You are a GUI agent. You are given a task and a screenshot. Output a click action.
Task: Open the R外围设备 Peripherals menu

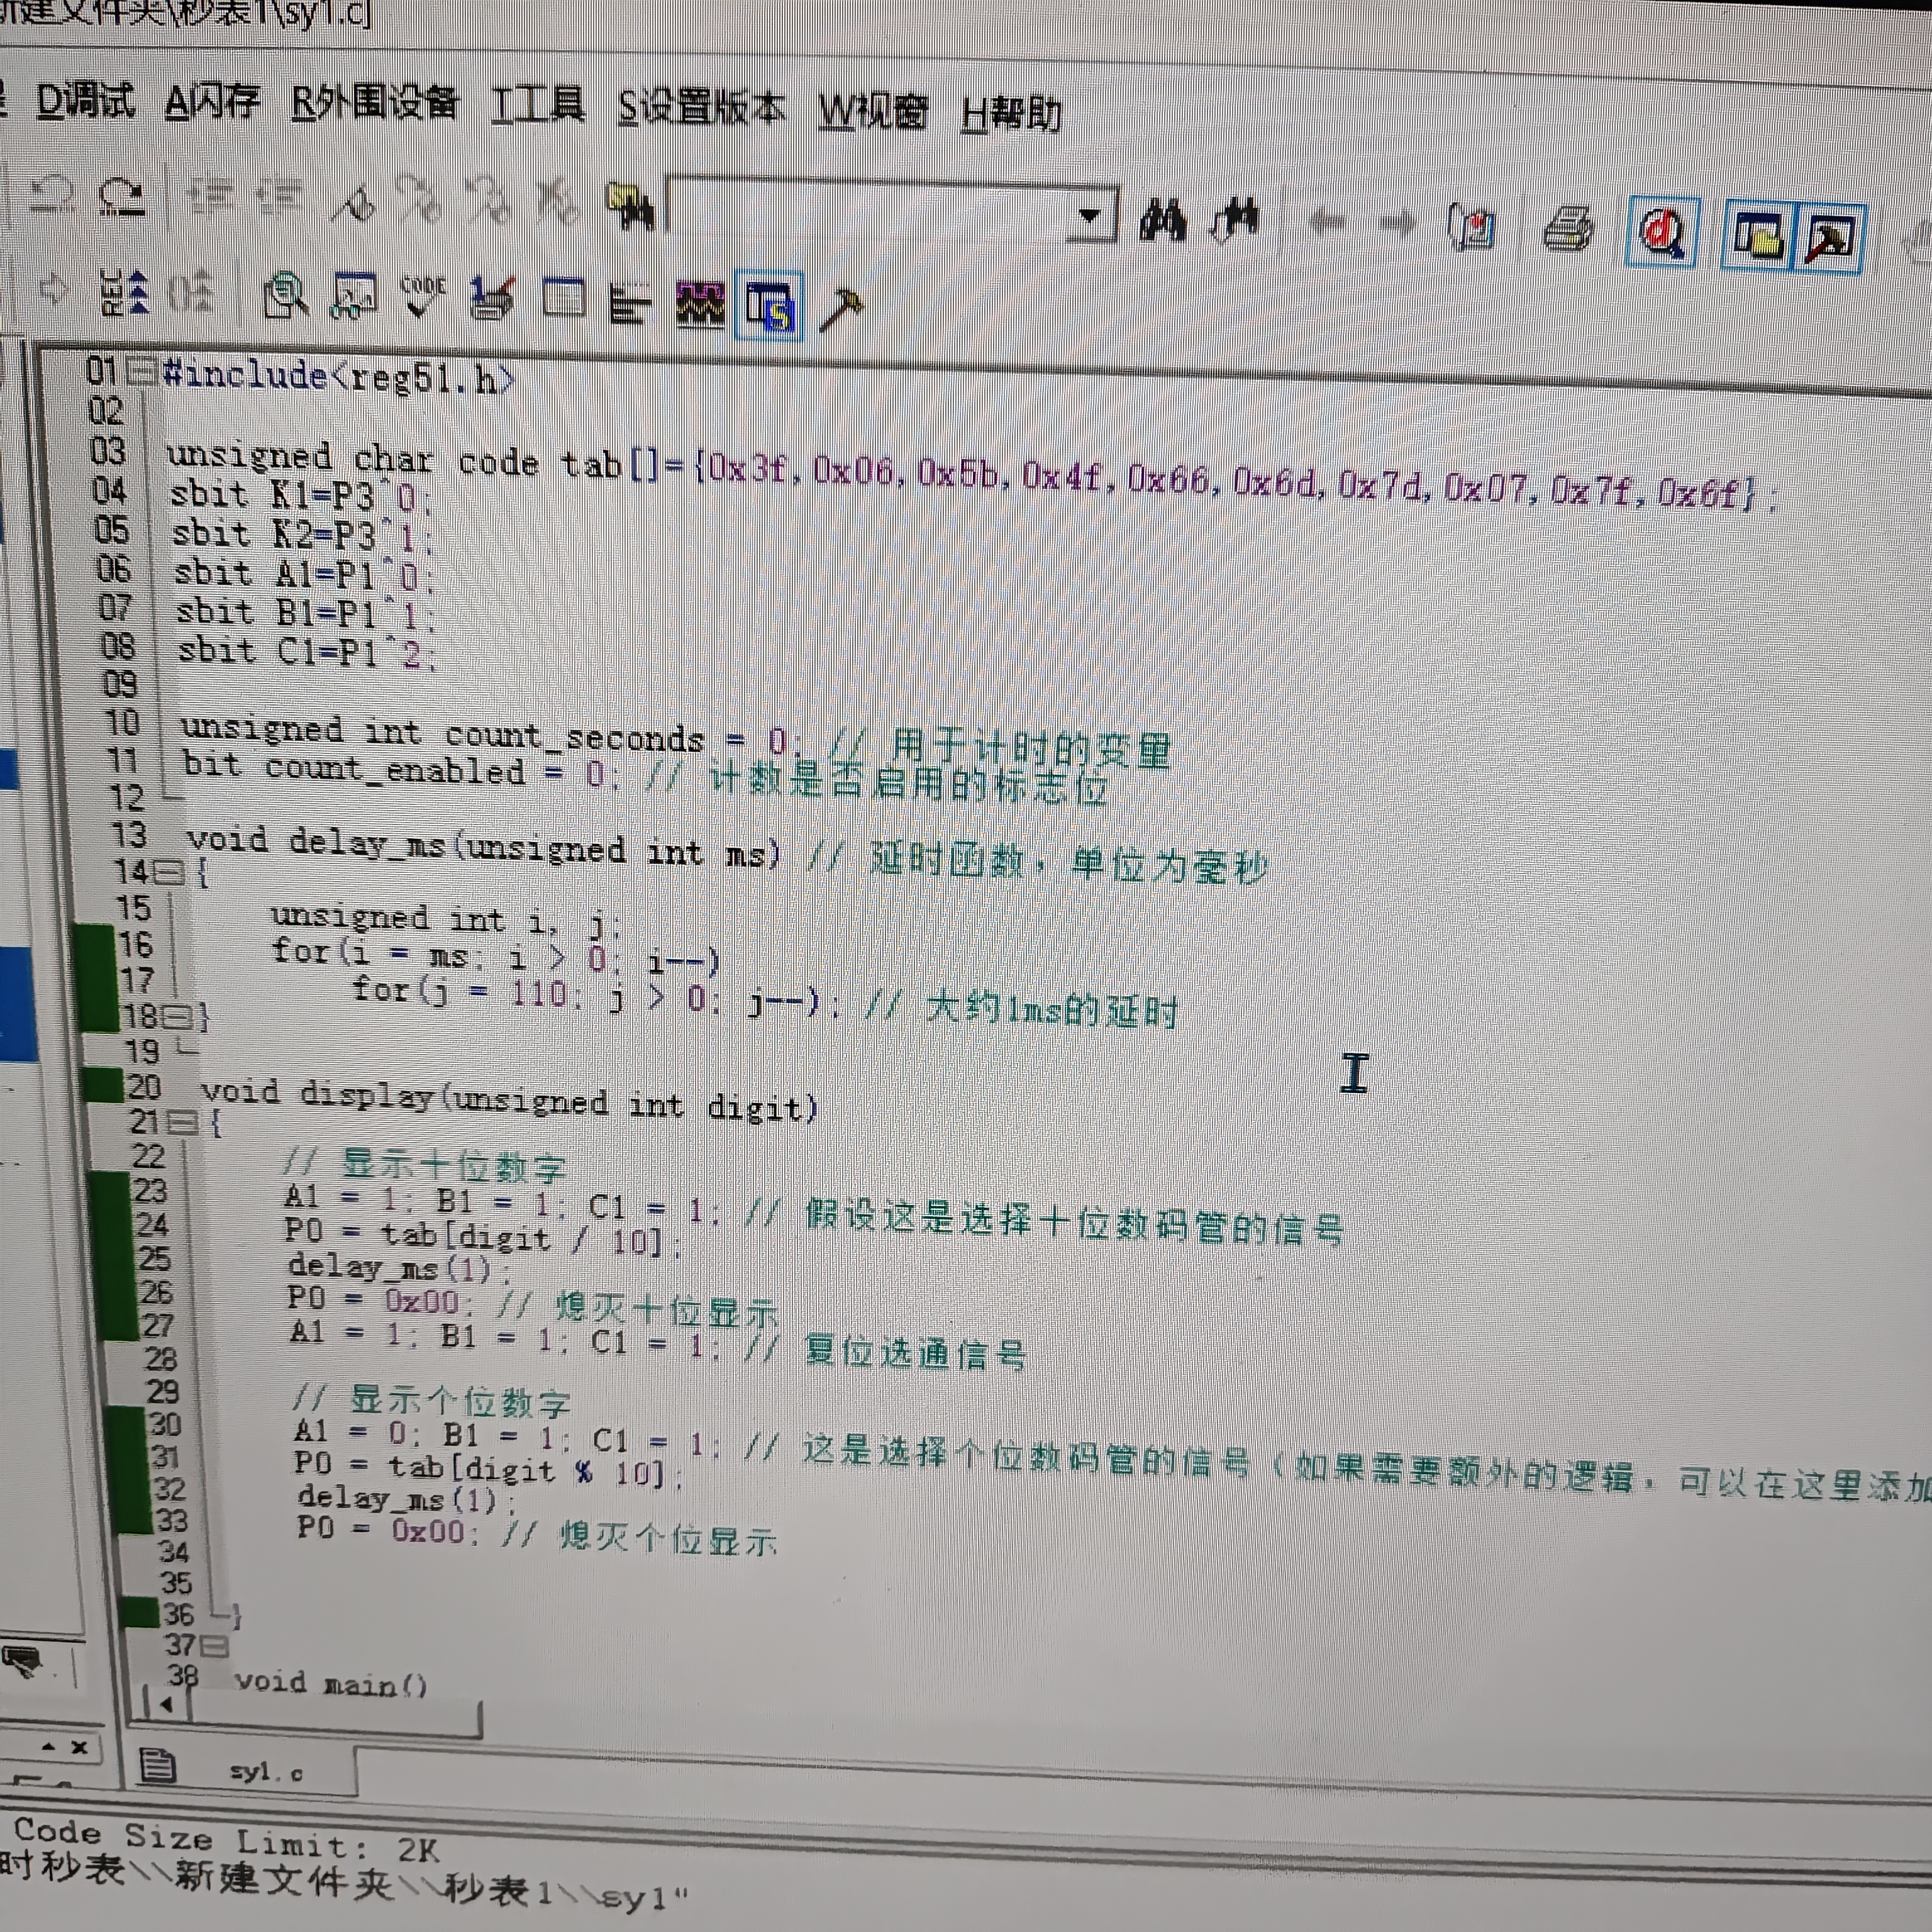coord(375,102)
